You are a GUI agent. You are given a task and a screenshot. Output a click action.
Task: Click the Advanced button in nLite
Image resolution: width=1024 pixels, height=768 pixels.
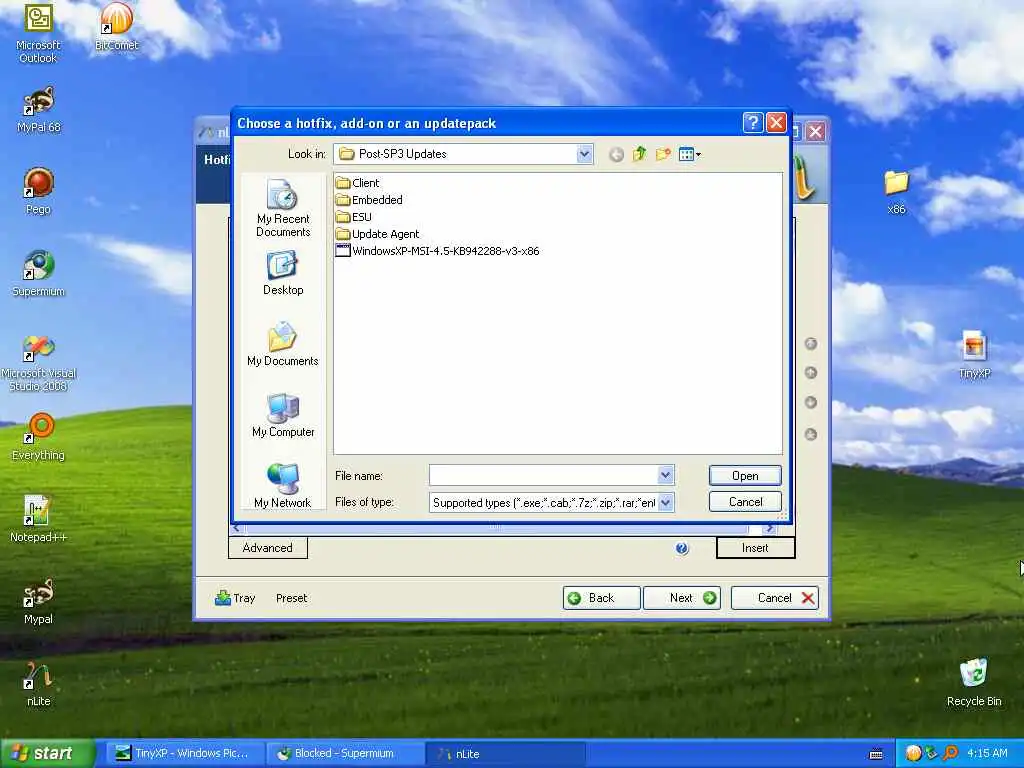[x=268, y=547]
